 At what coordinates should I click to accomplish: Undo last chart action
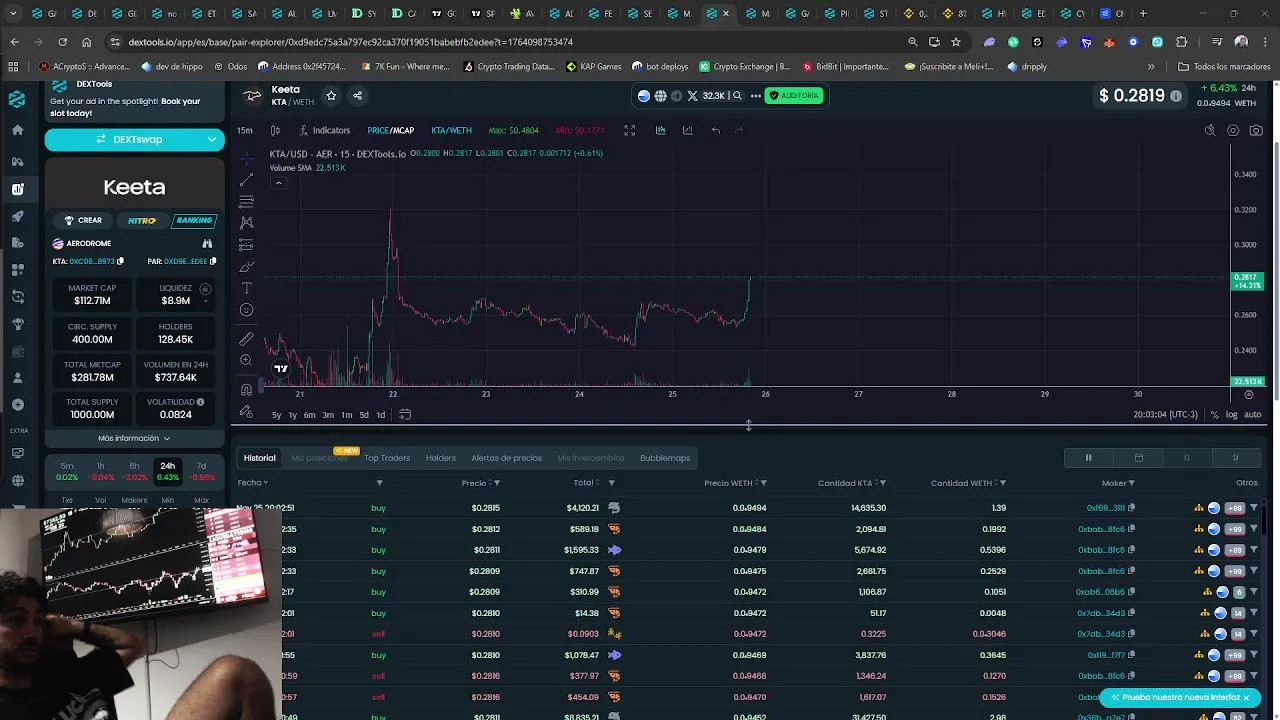[716, 130]
